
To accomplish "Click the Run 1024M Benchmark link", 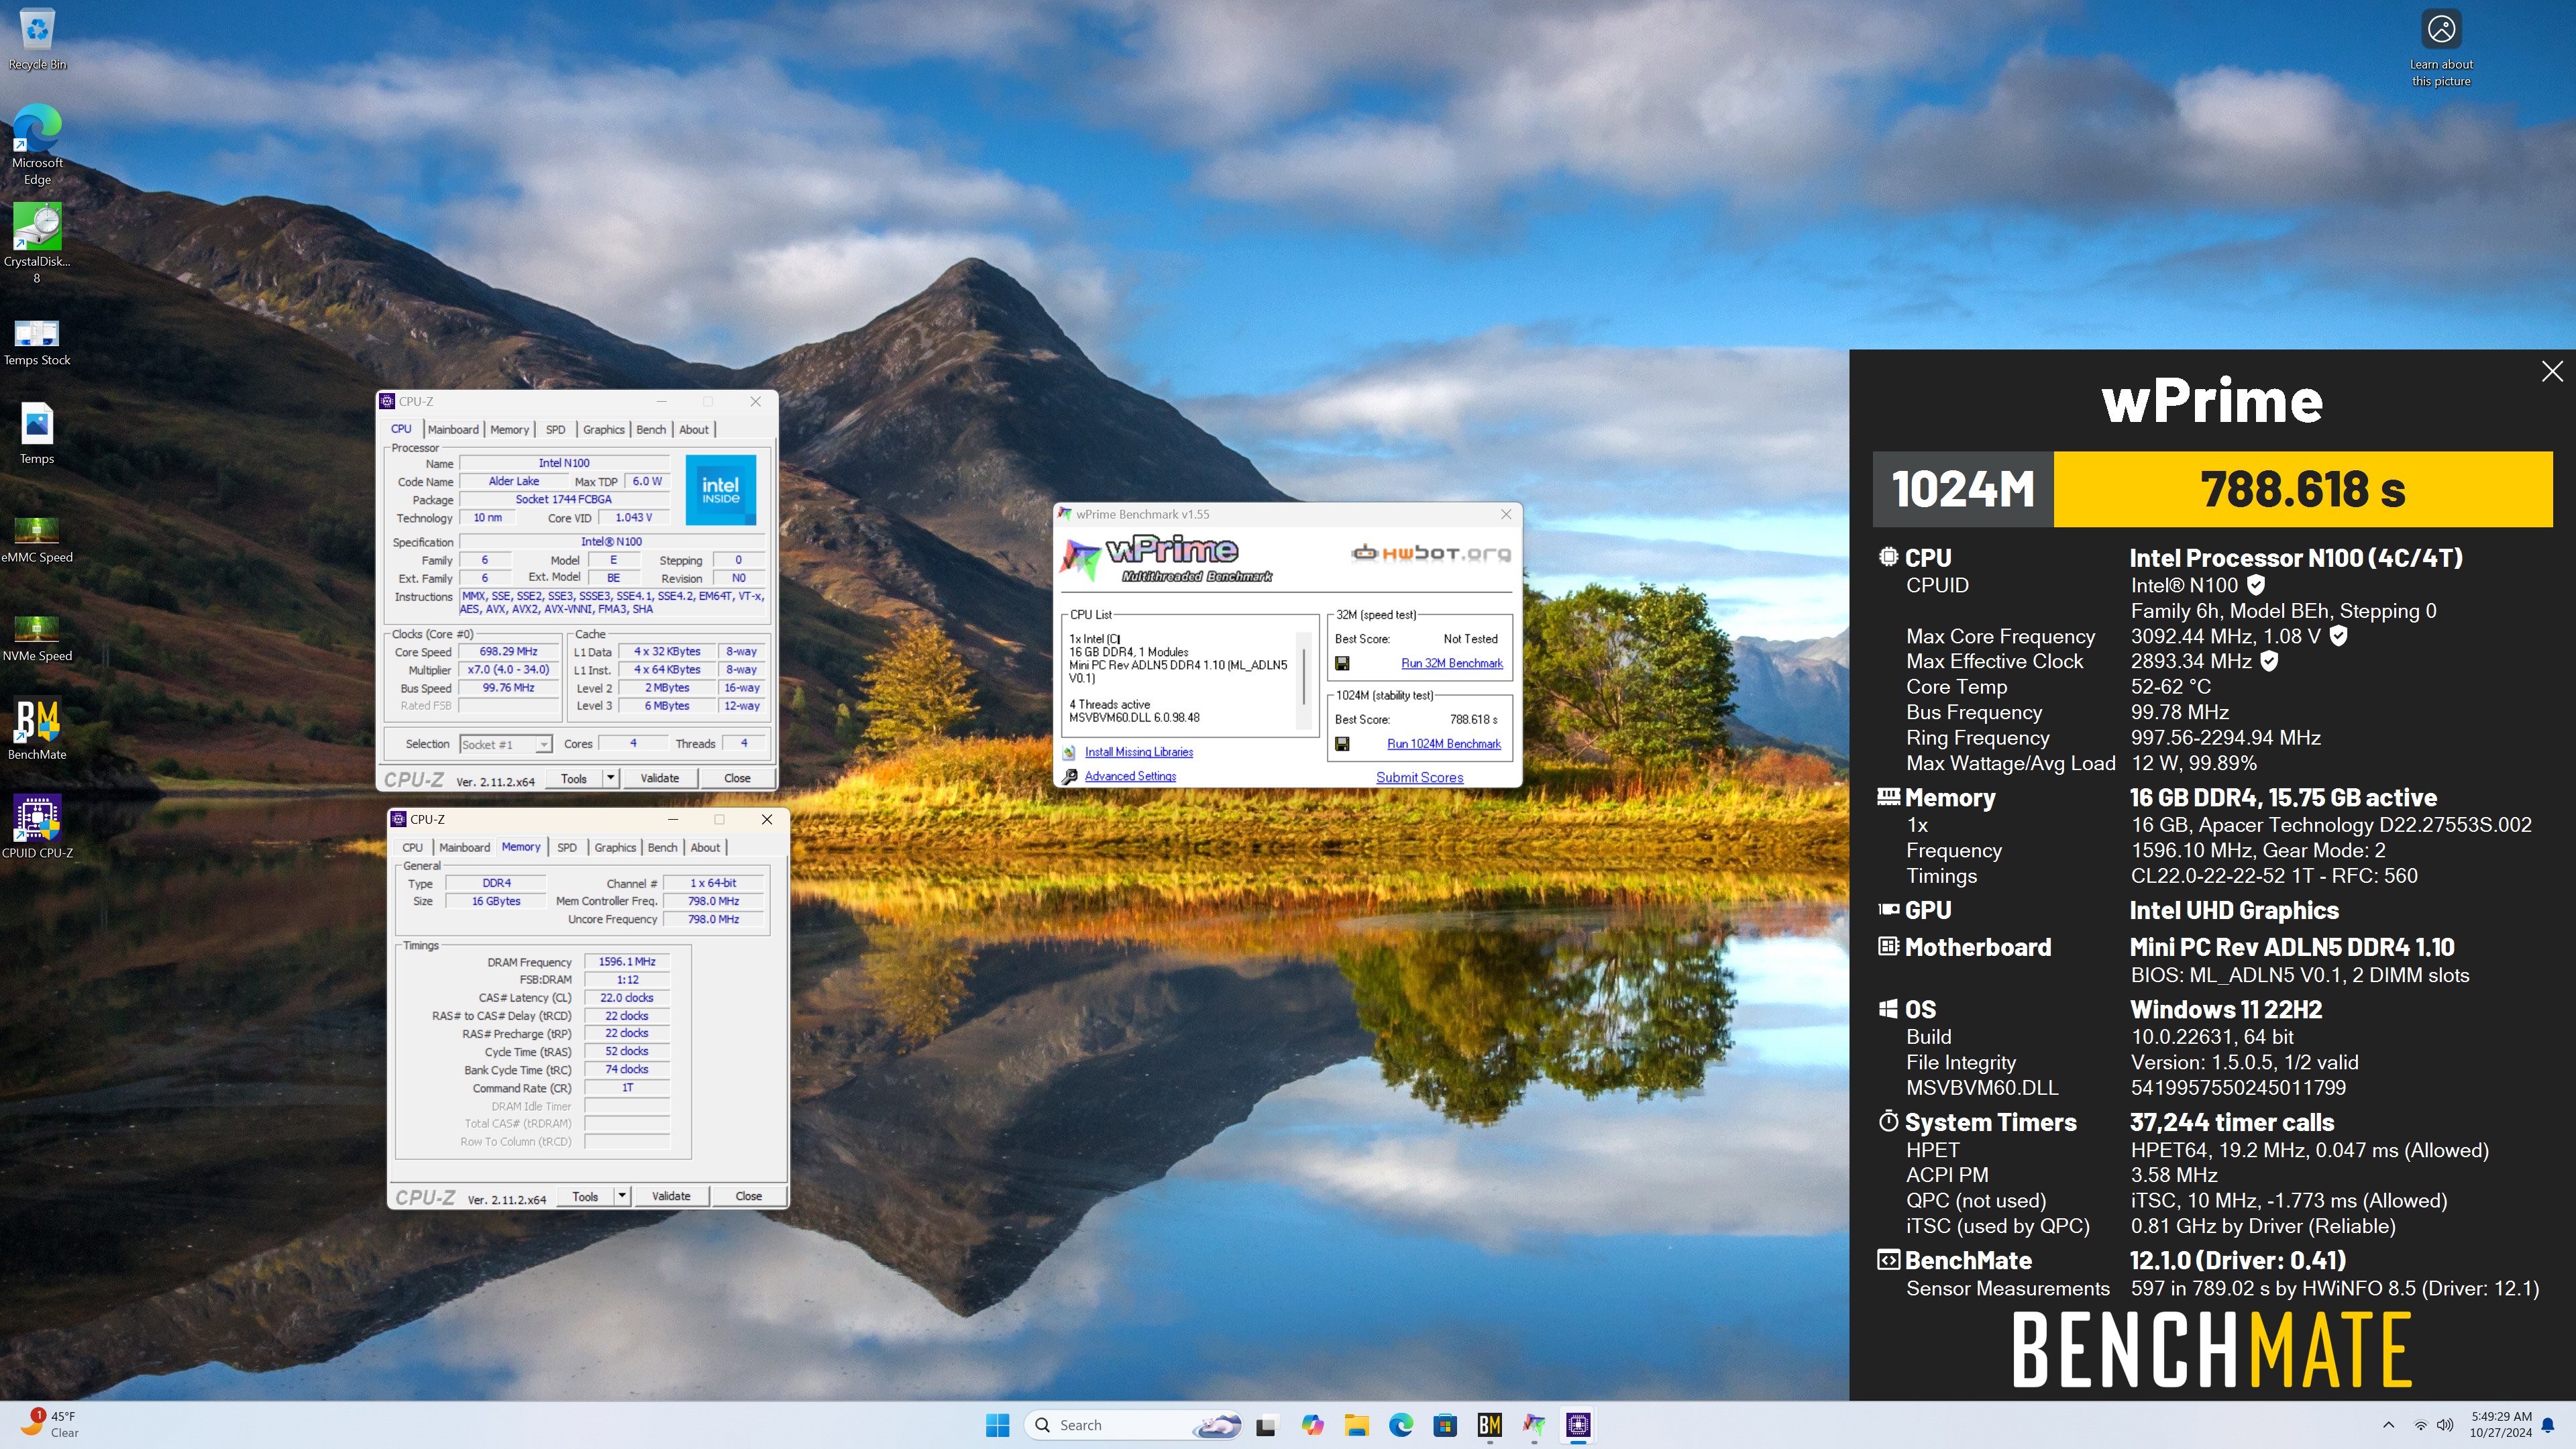I will tap(1443, 744).
